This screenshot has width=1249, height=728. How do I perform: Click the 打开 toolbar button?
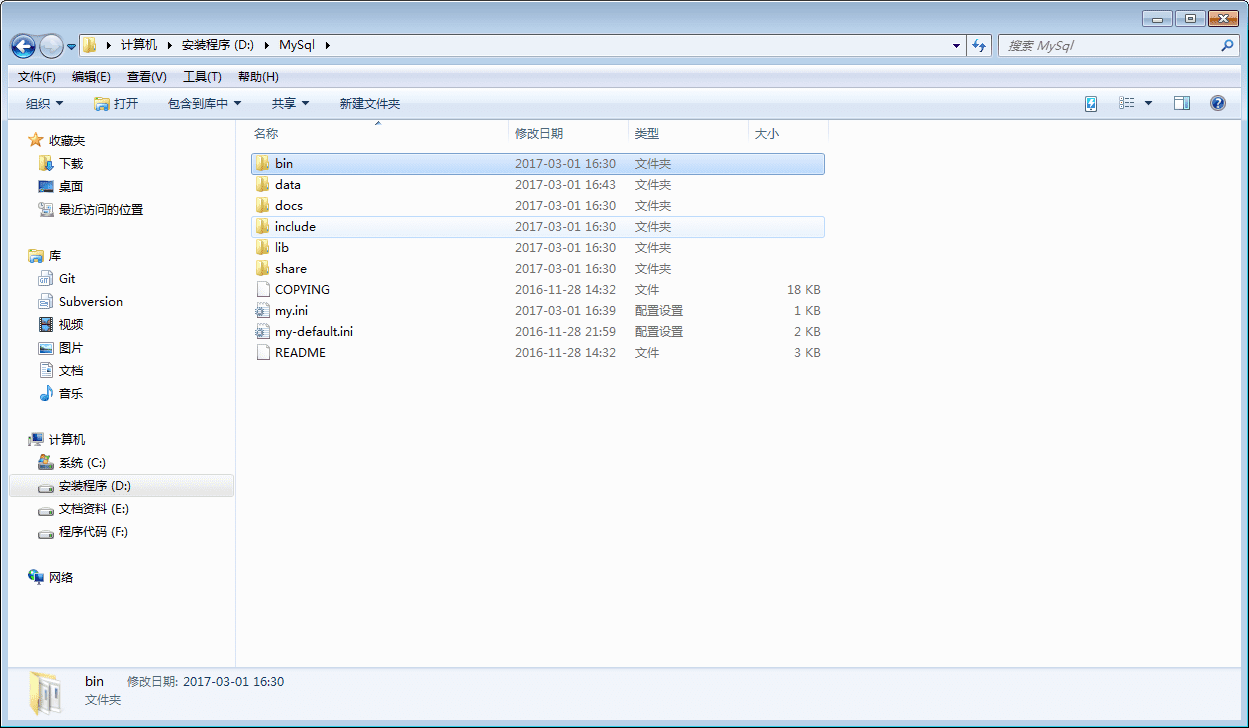[x=116, y=104]
